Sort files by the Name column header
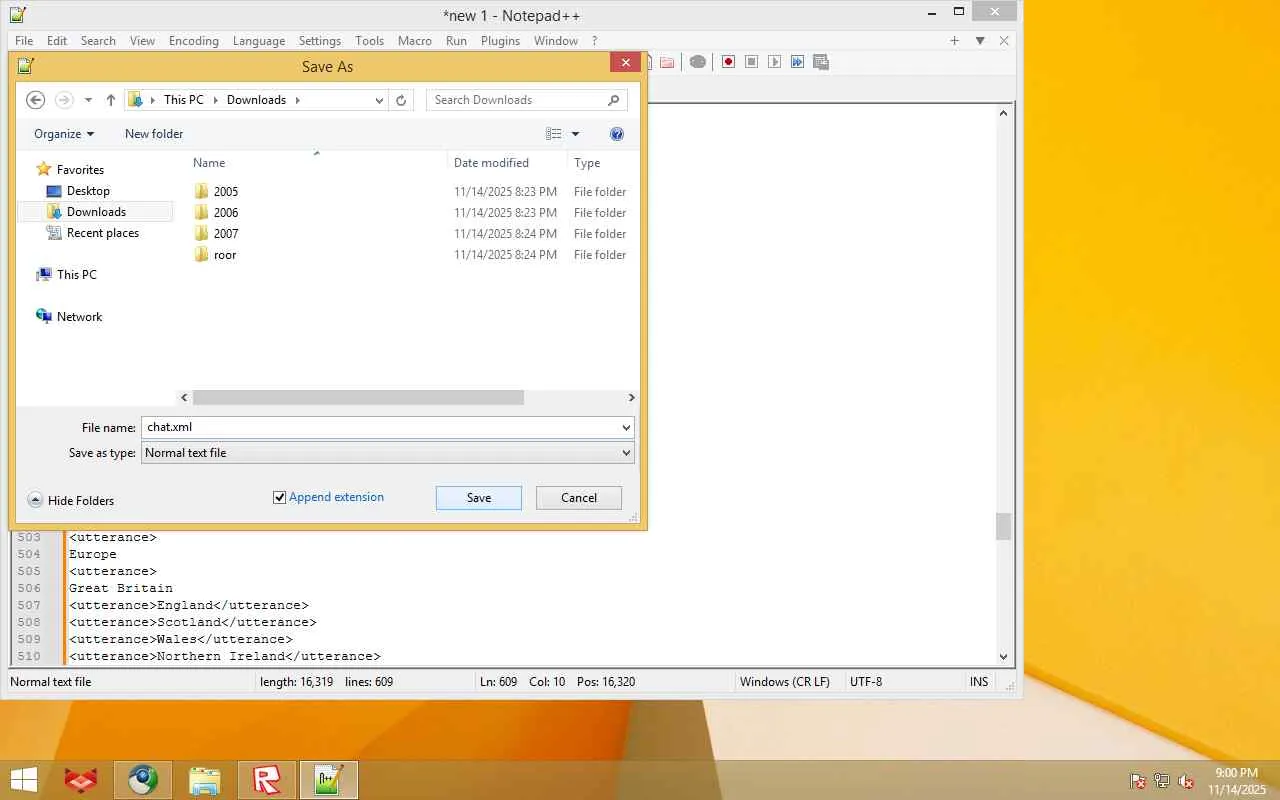 pyautogui.click(x=209, y=163)
